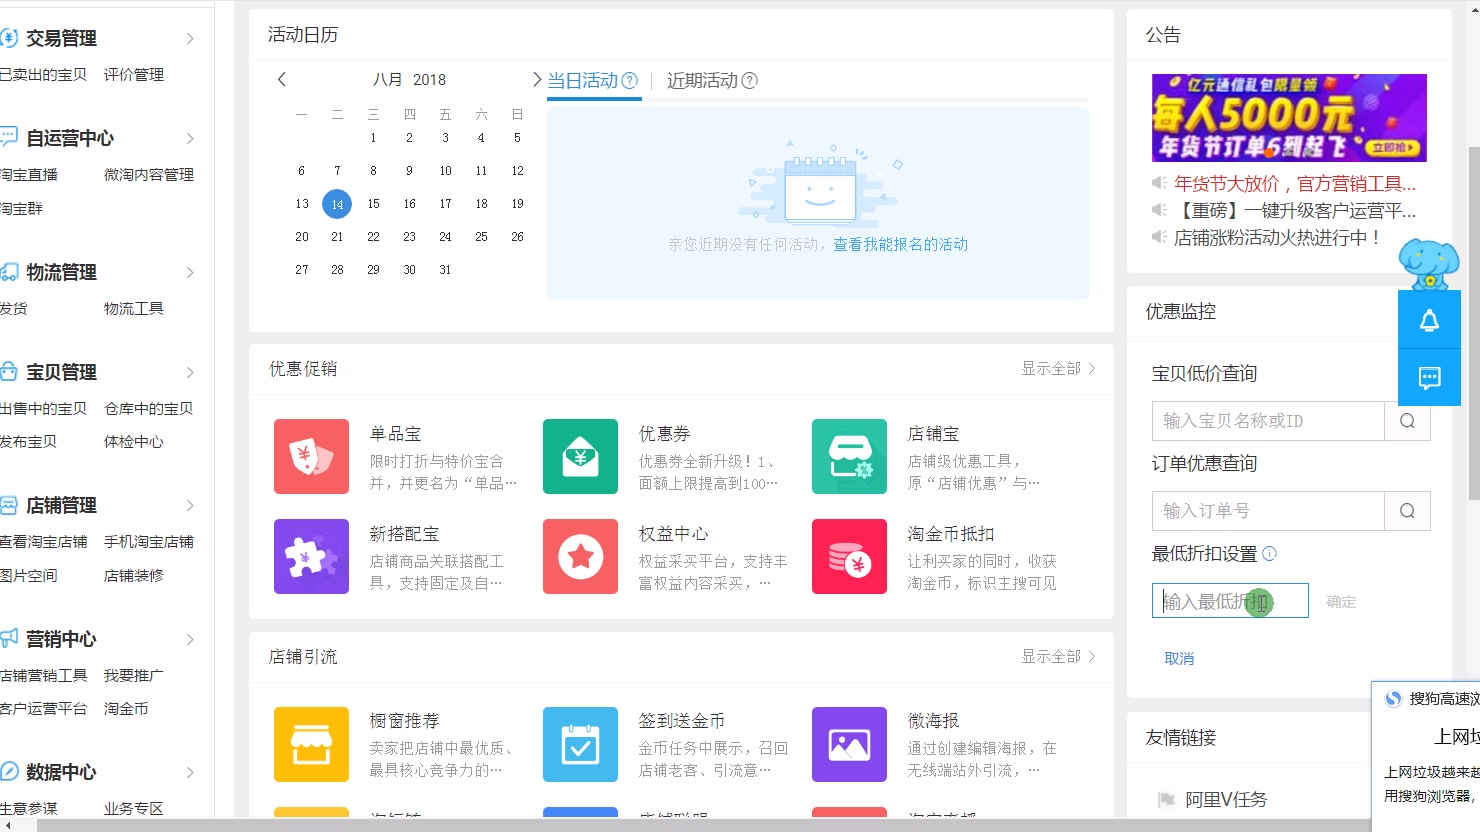Click the 当日活动 help icon
The width and height of the screenshot is (1480, 832).
(x=629, y=81)
